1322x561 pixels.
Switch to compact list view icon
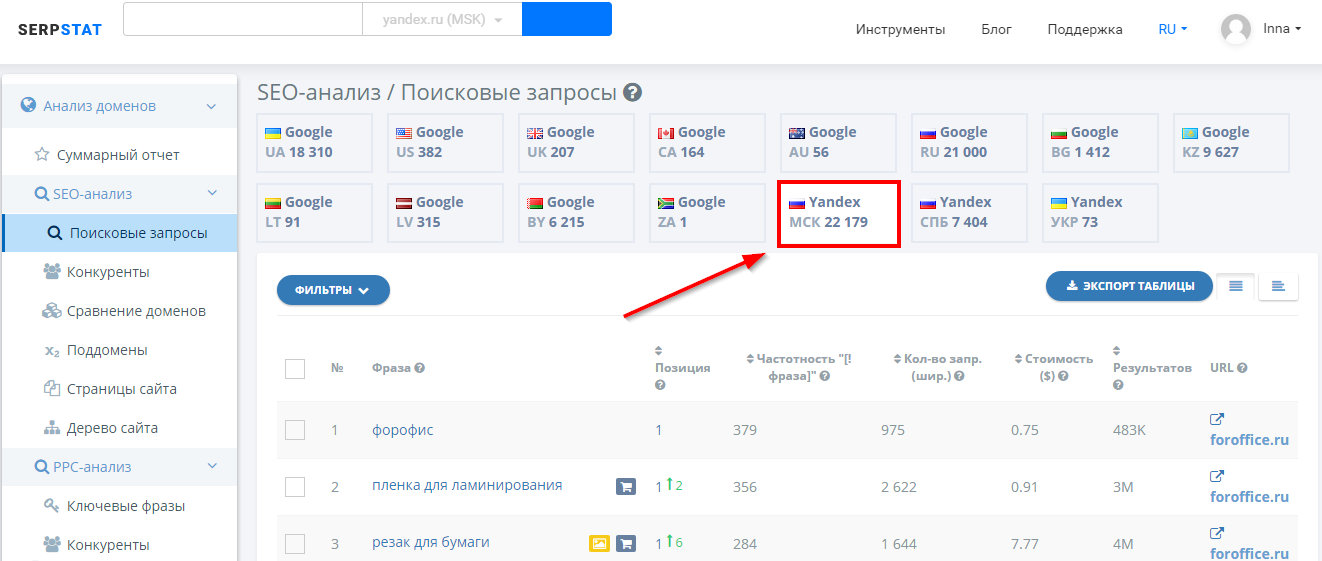1236,286
